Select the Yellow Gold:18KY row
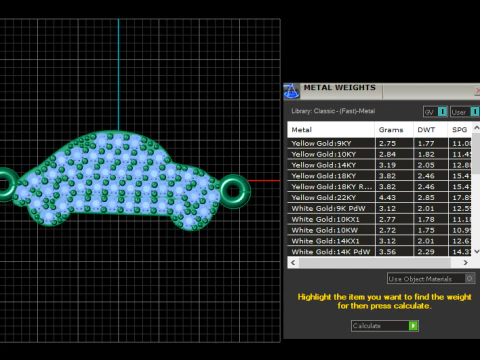 click(x=379, y=176)
